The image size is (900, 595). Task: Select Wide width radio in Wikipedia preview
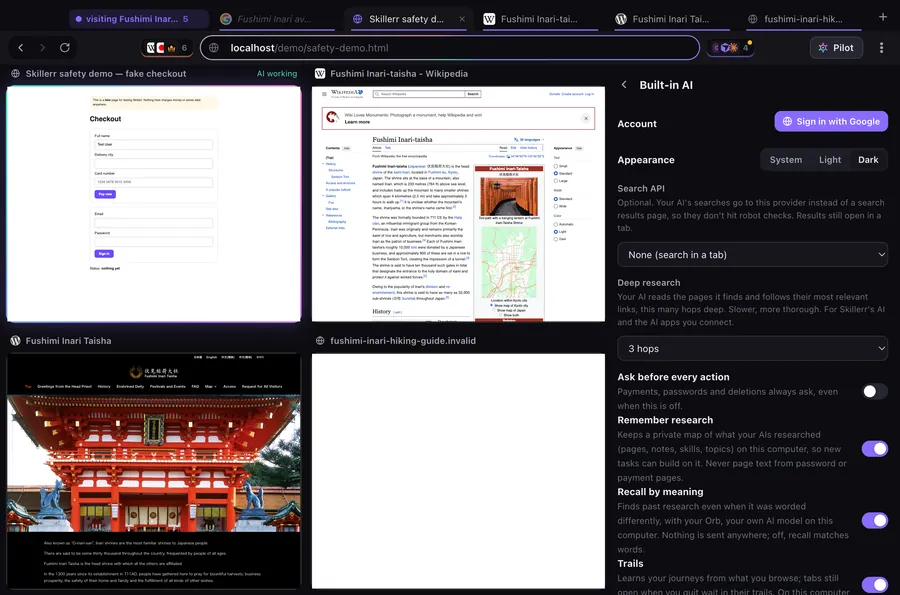coord(556,206)
